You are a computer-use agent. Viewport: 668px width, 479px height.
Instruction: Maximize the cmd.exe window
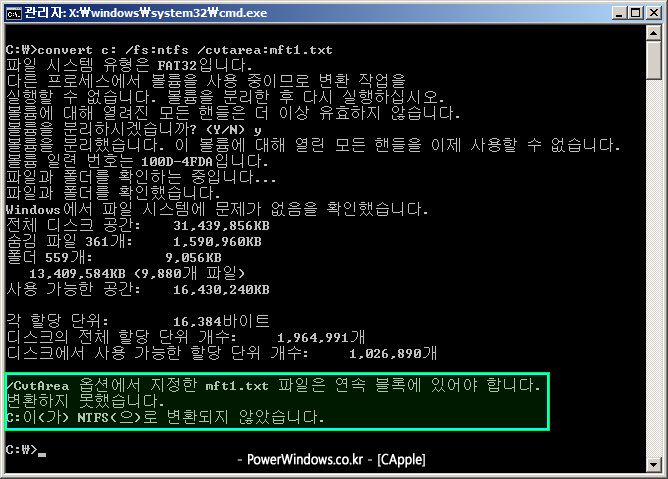point(635,13)
